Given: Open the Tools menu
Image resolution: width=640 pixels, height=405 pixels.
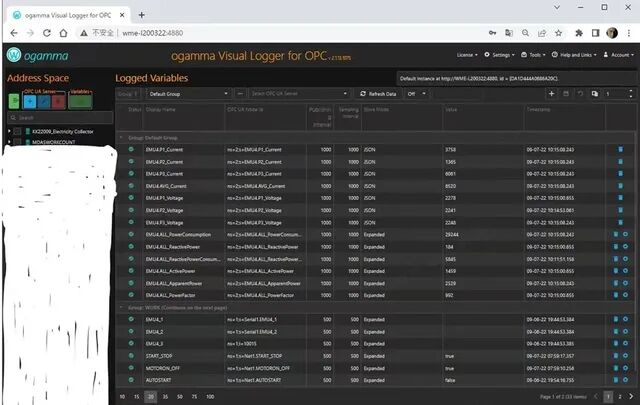Looking at the screenshot, I should tap(536, 54).
